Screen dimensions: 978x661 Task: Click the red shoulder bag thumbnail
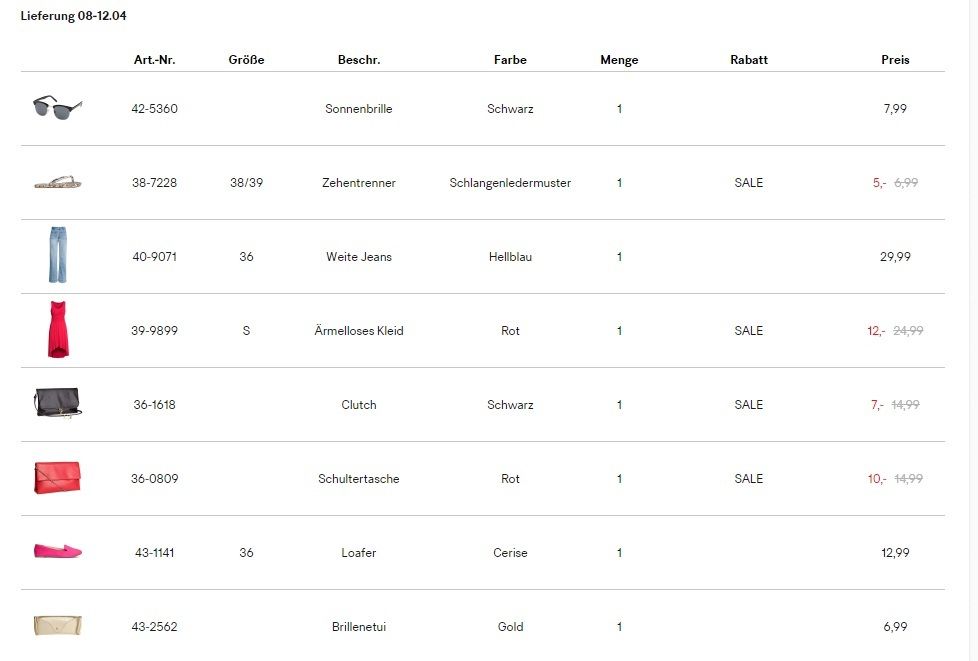coord(57,478)
